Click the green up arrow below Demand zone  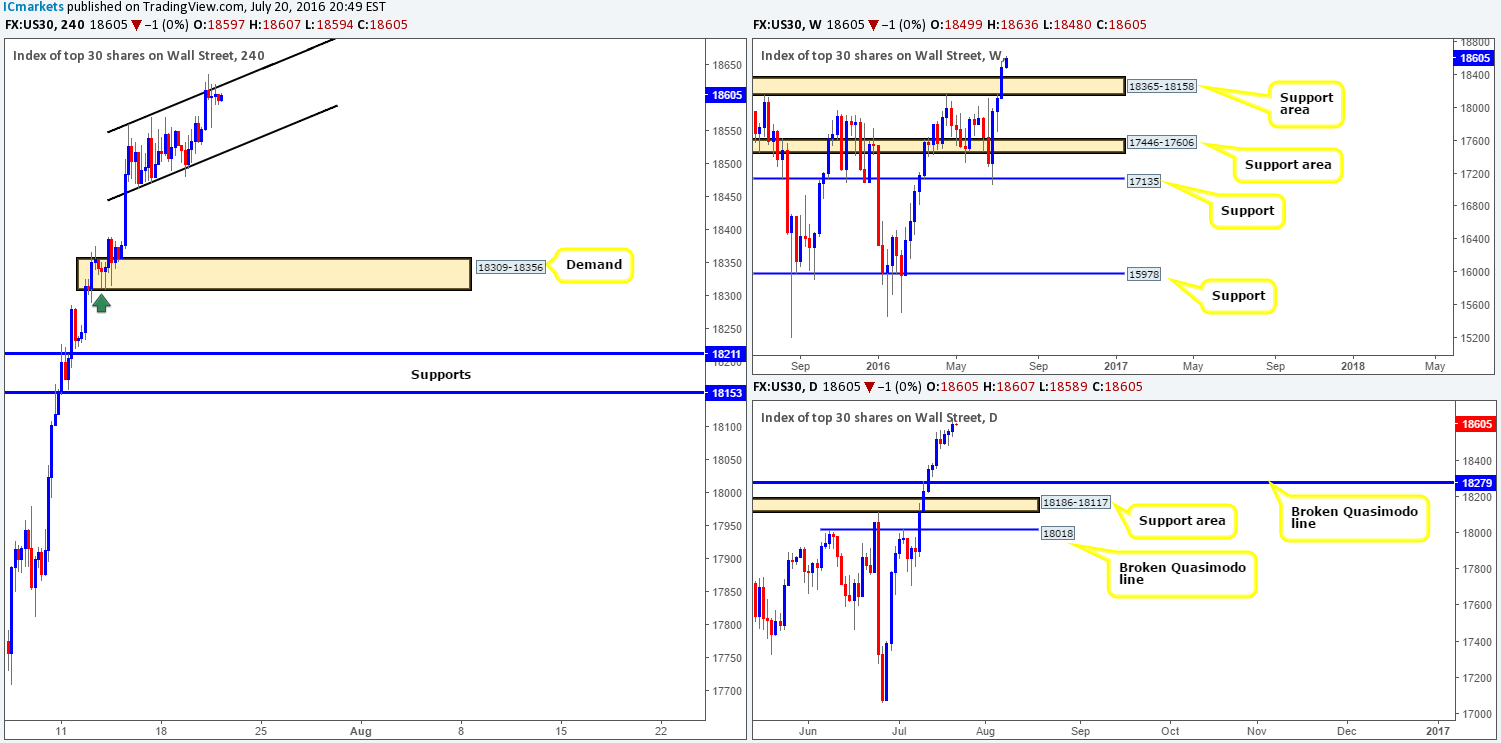tap(101, 301)
